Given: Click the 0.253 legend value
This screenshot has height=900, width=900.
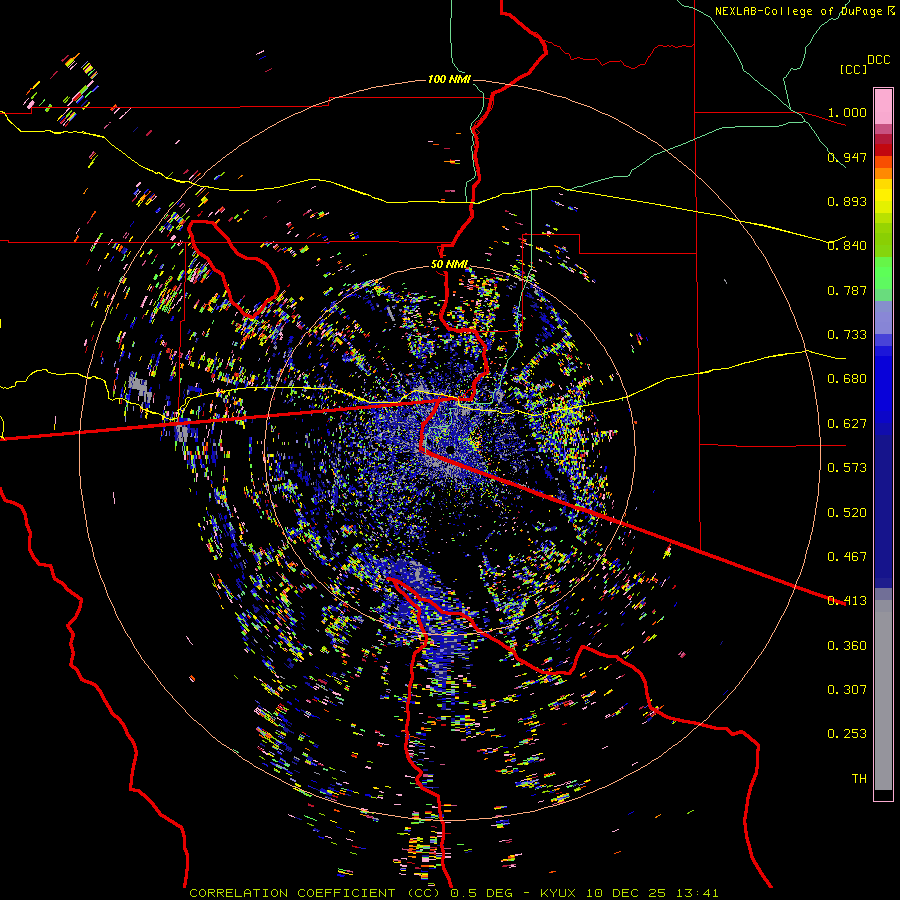Looking at the screenshot, I should pyautogui.click(x=847, y=734).
